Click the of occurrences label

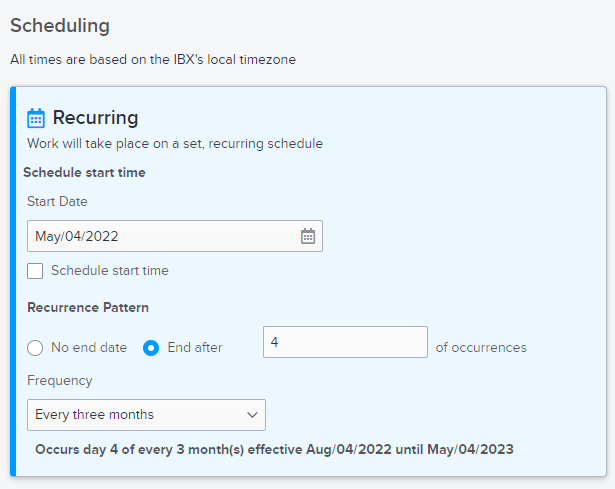[x=481, y=347]
